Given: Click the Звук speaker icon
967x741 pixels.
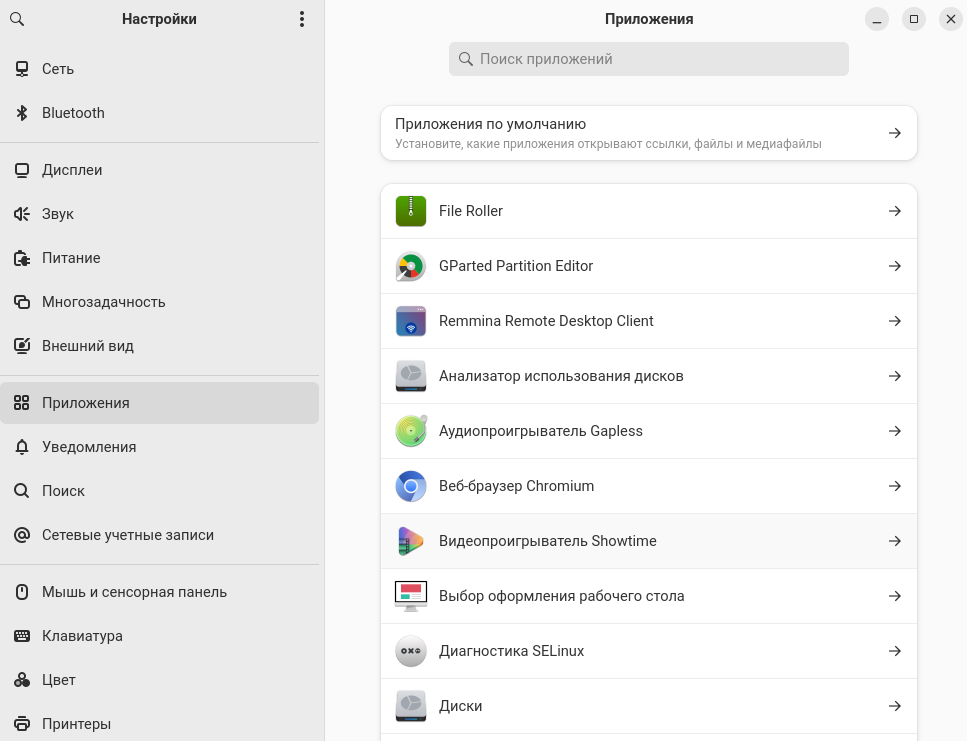Looking at the screenshot, I should point(22,214).
